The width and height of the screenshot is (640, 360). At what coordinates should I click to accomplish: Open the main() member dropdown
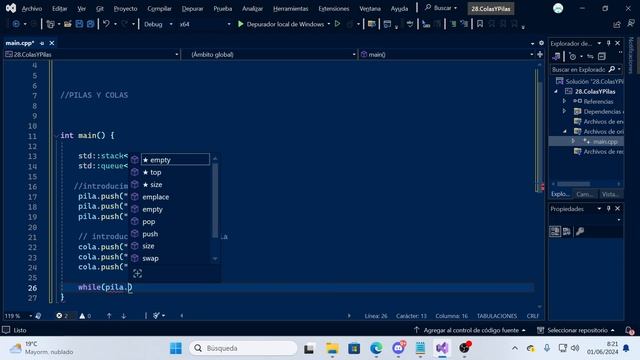[447, 54]
